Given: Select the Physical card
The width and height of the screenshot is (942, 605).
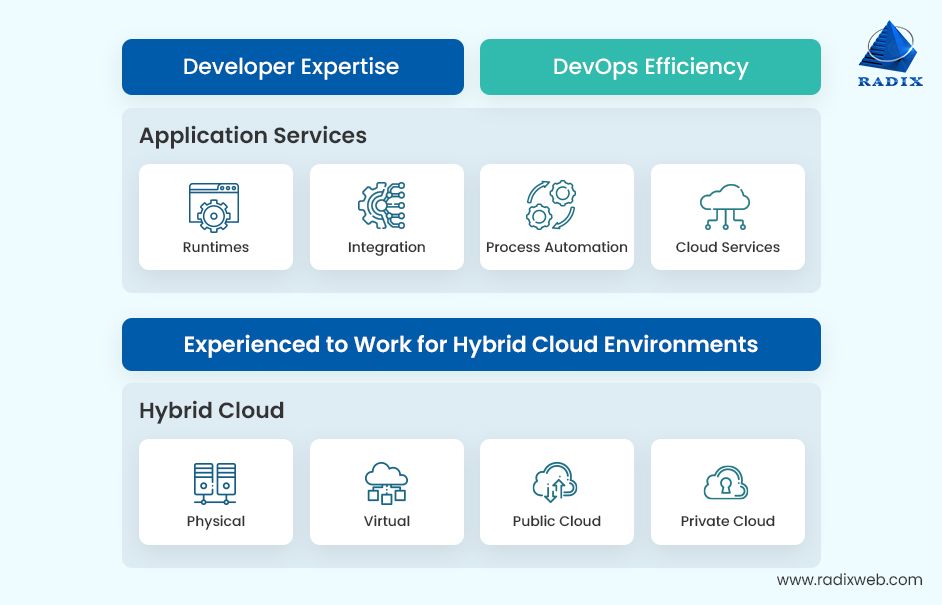Looking at the screenshot, I should pyautogui.click(x=216, y=491).
